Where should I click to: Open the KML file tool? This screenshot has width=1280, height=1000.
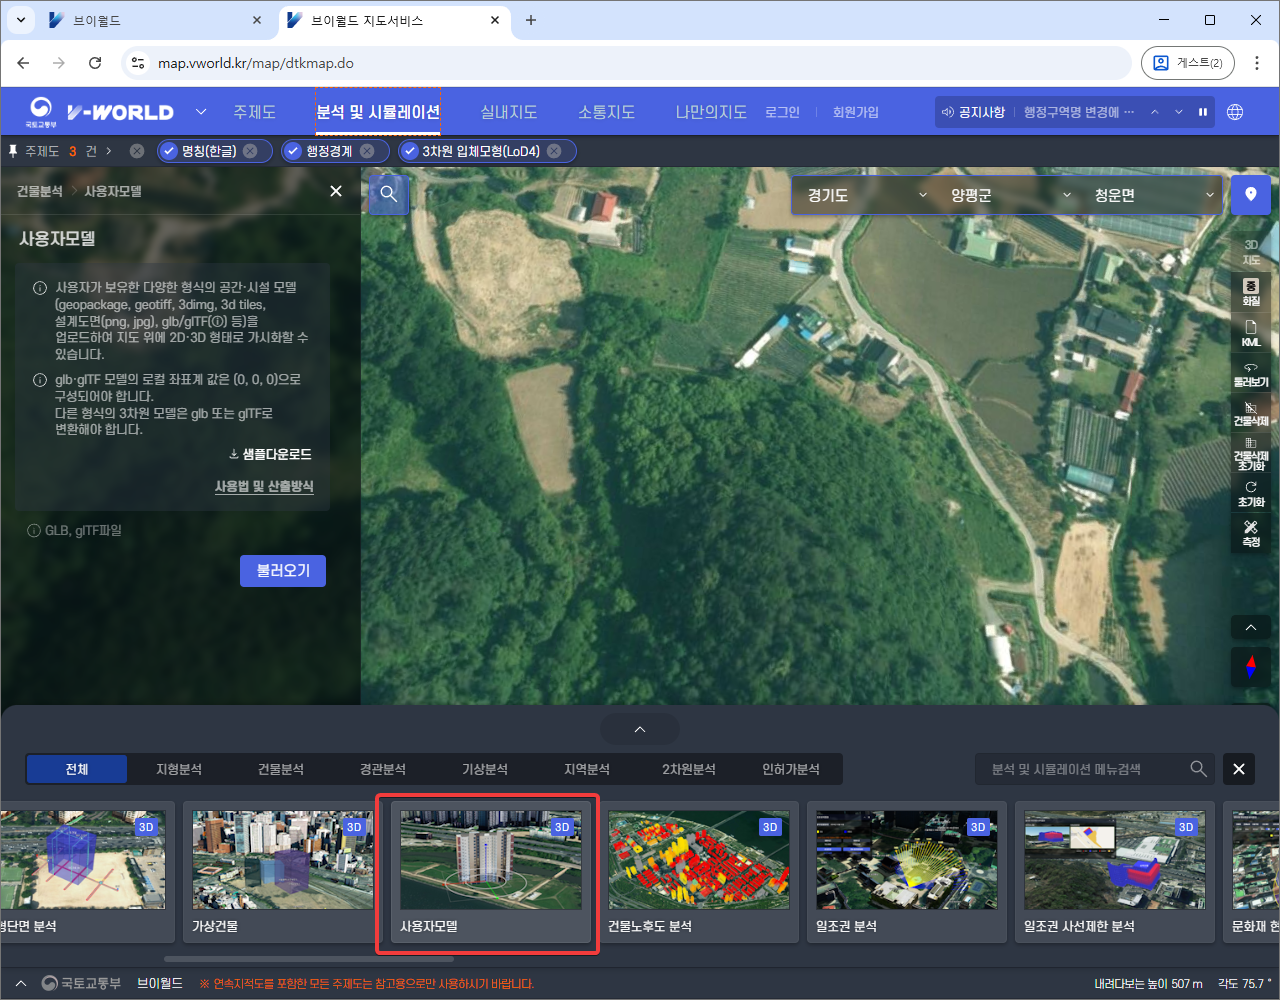1250,333
